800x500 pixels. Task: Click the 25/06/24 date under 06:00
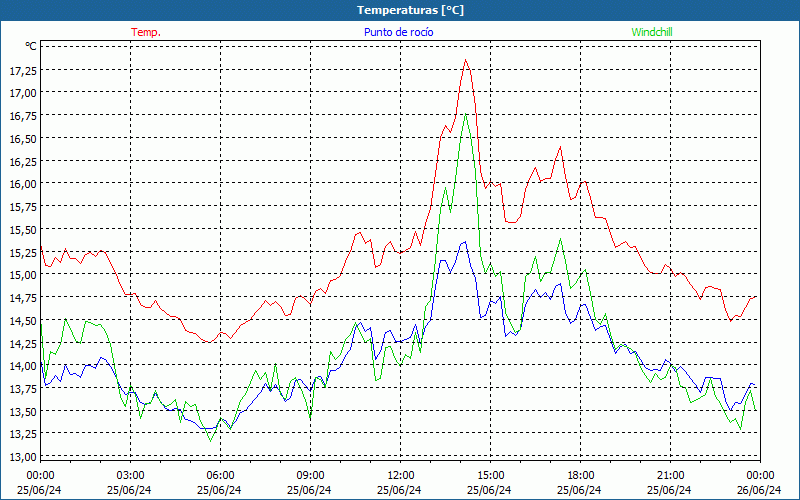pos(219,490)
